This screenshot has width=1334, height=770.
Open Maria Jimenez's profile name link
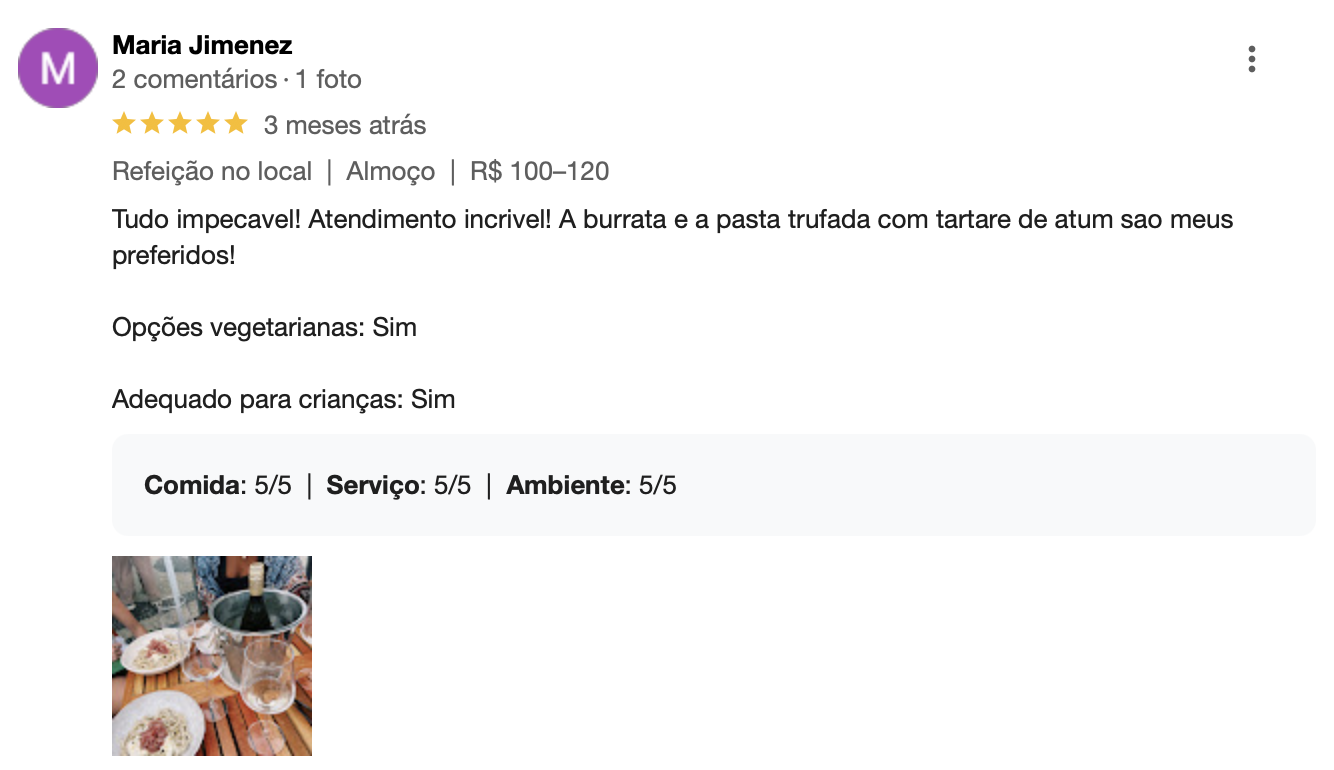(202, 45)
